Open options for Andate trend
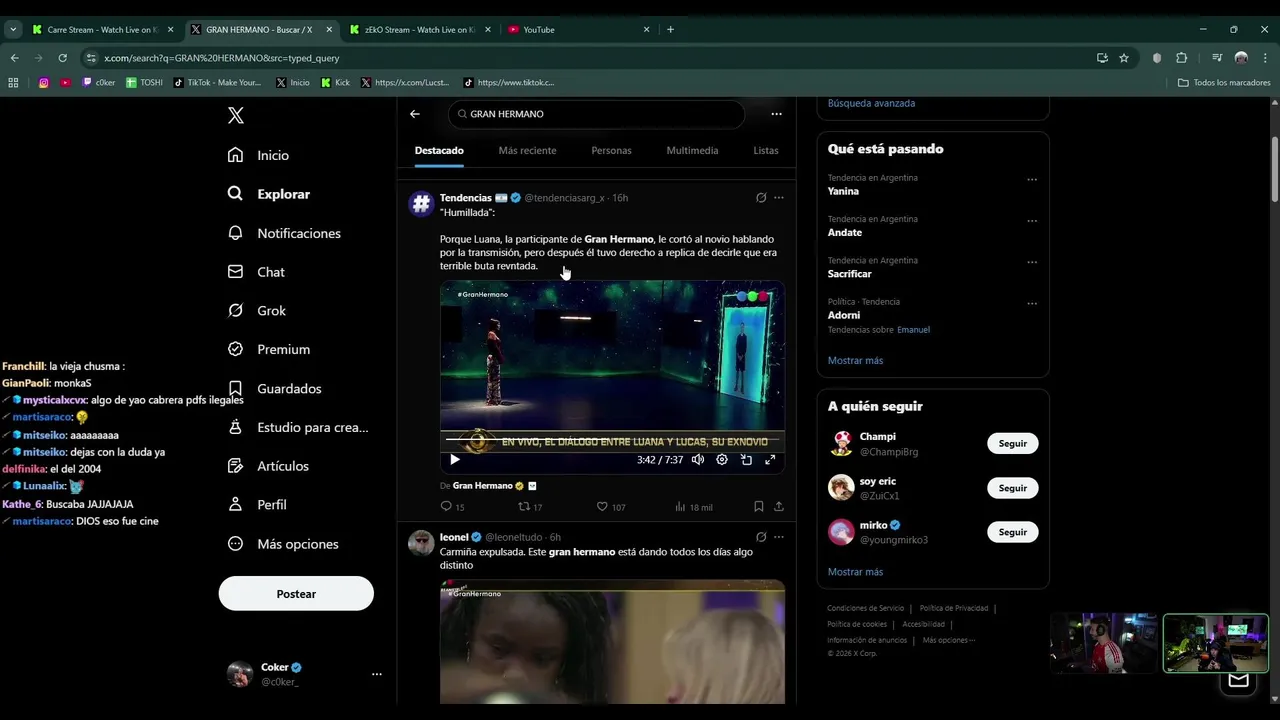 [1032, 221]
